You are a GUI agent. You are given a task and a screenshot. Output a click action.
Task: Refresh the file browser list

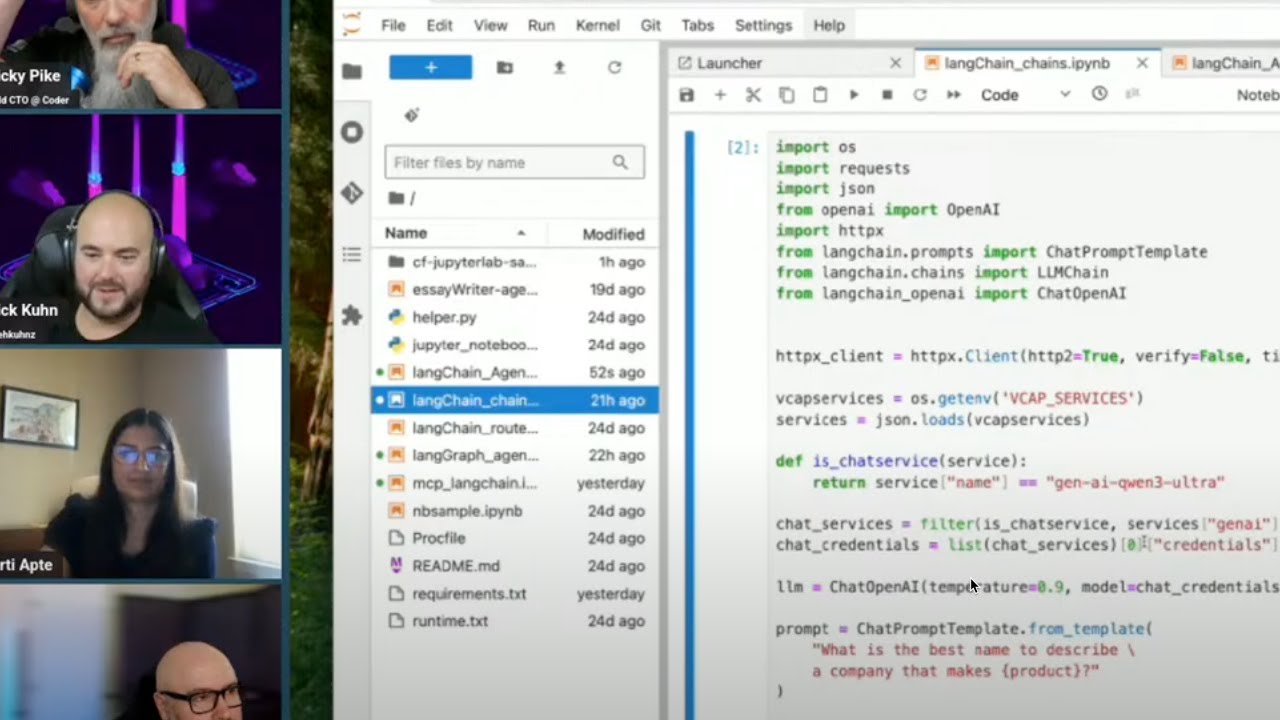click(614, 67)
